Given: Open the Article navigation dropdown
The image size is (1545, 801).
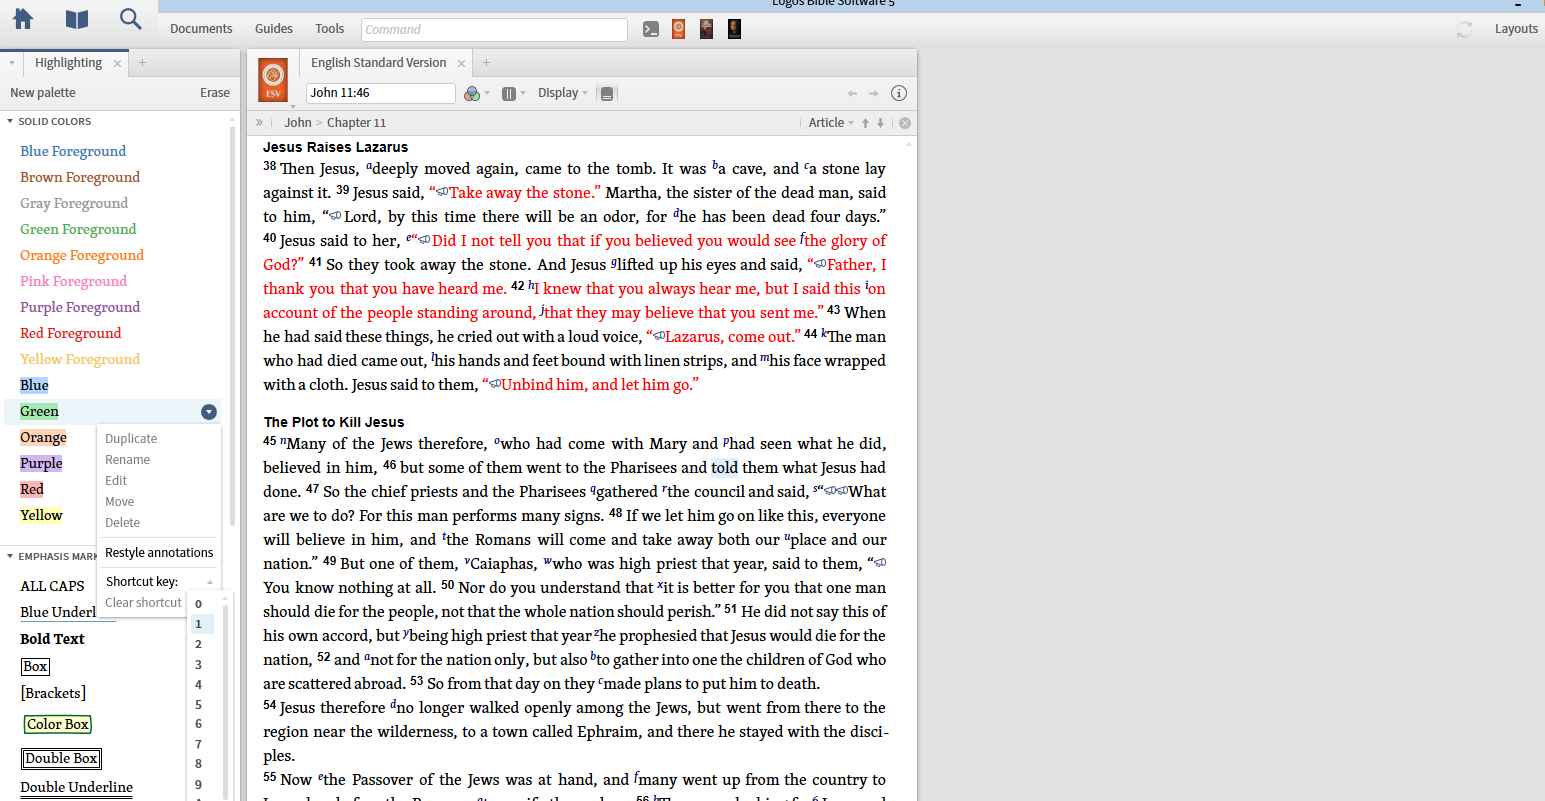Looking at the screenshot, I should coord(831,123).
